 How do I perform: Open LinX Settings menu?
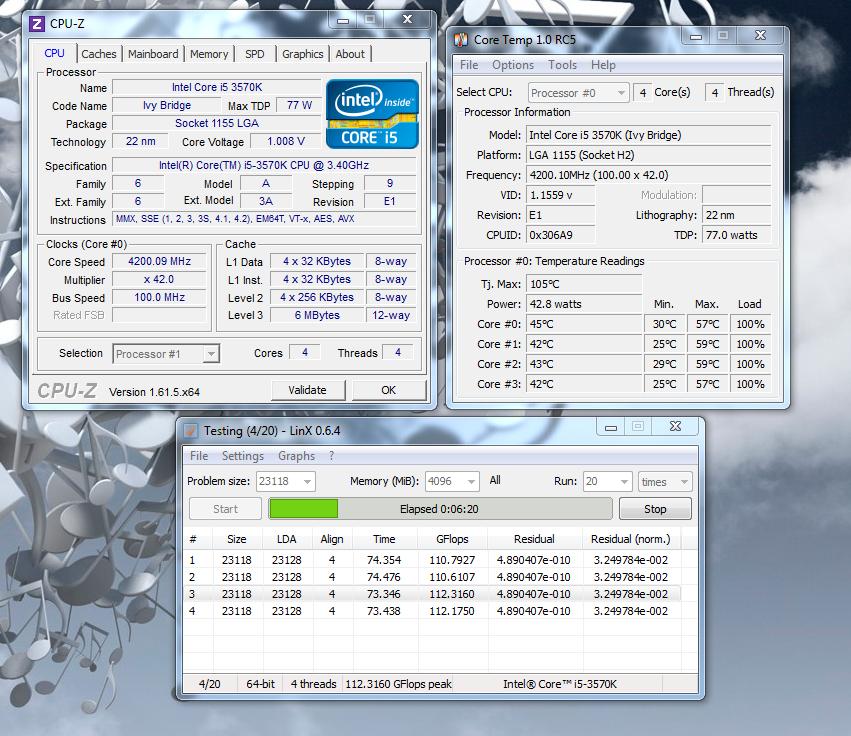(x=243, y=456)
